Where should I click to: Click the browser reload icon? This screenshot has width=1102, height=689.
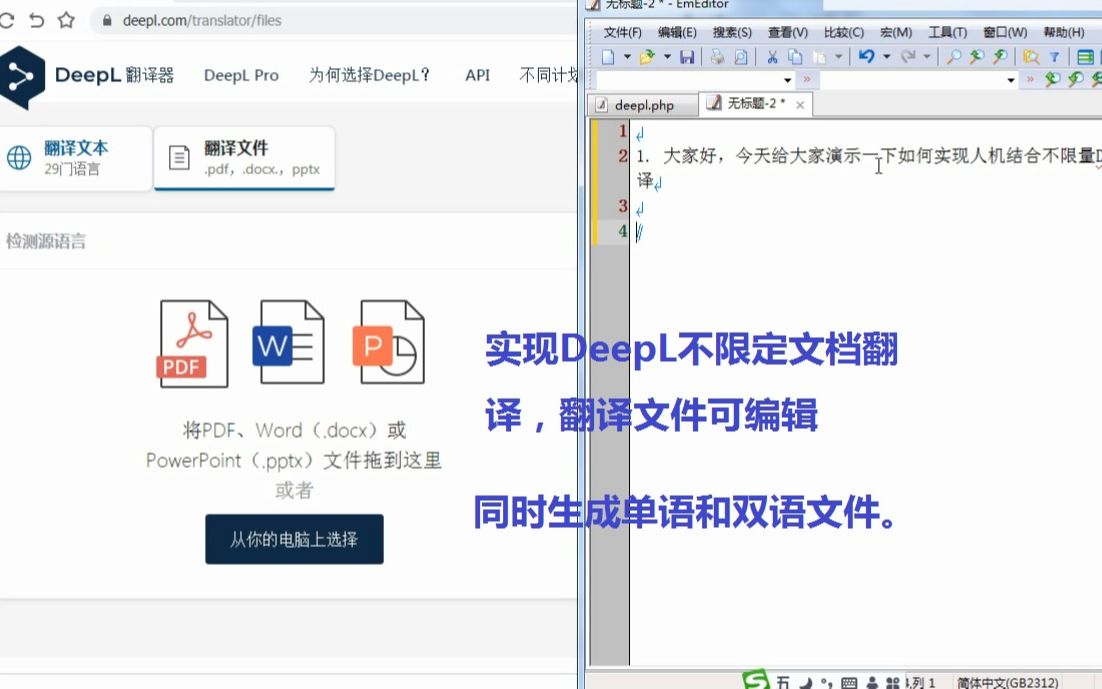coord(7,20)
